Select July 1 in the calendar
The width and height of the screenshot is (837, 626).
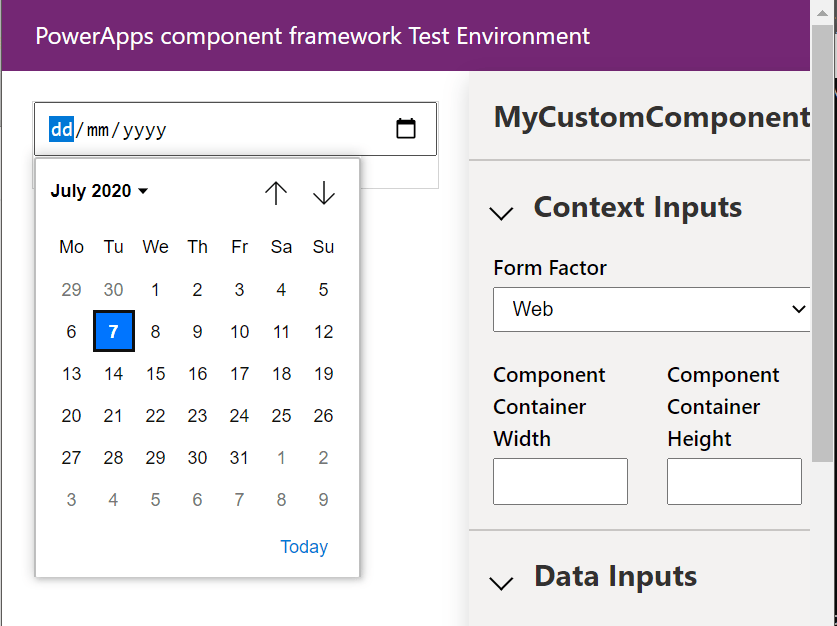point(155,289)
